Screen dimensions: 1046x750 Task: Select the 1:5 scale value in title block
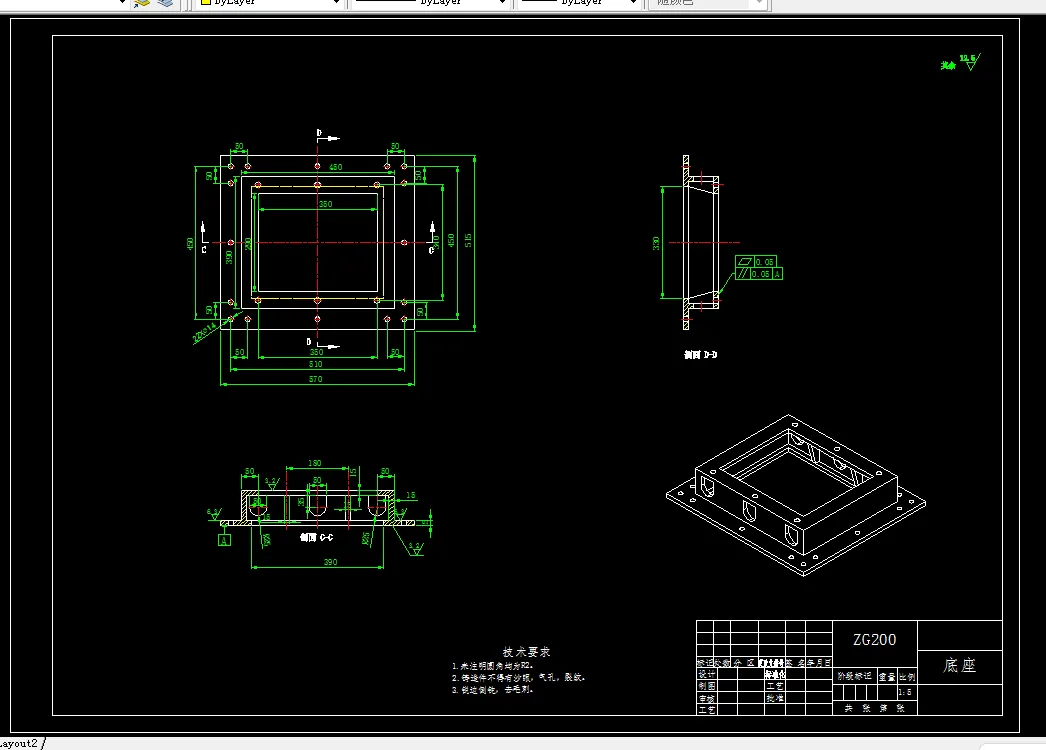click(x=905, y=693)
